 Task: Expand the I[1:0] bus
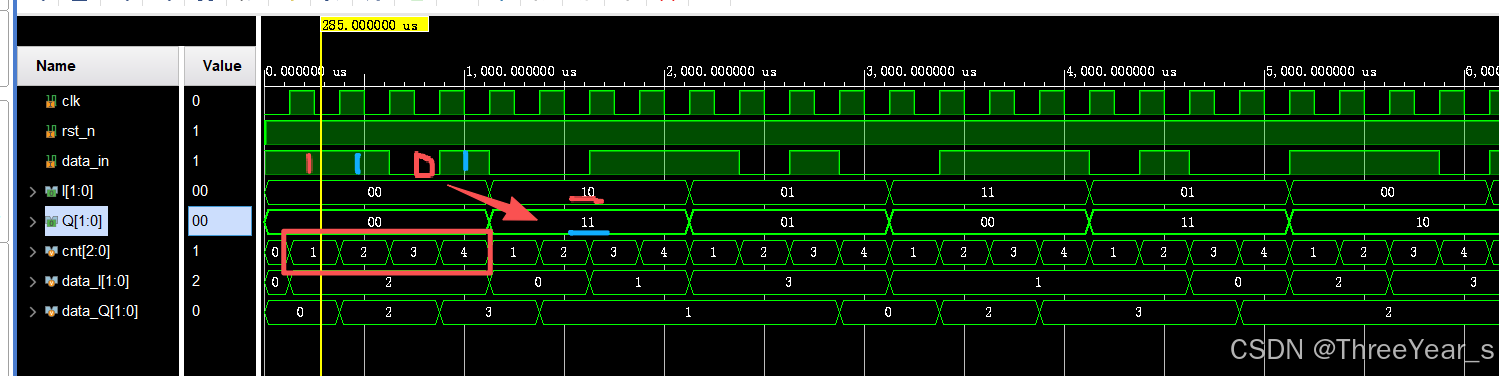point(33,191)
